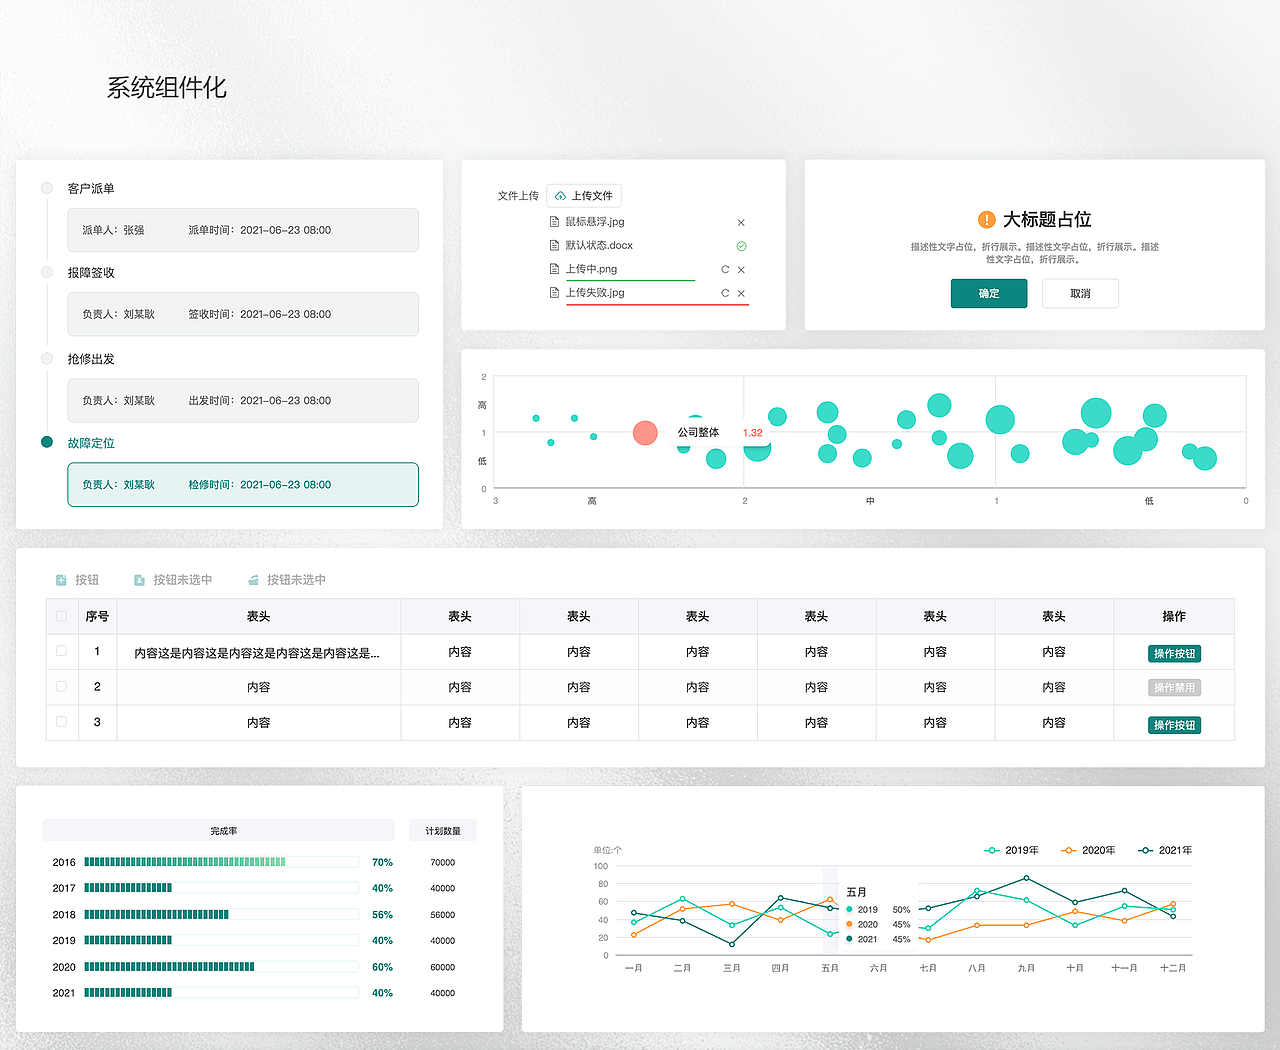Screen dimensions: 1280x1050
Task: Click the 2020 45% row in the 五月 tooltip
Action: [878, 925]
